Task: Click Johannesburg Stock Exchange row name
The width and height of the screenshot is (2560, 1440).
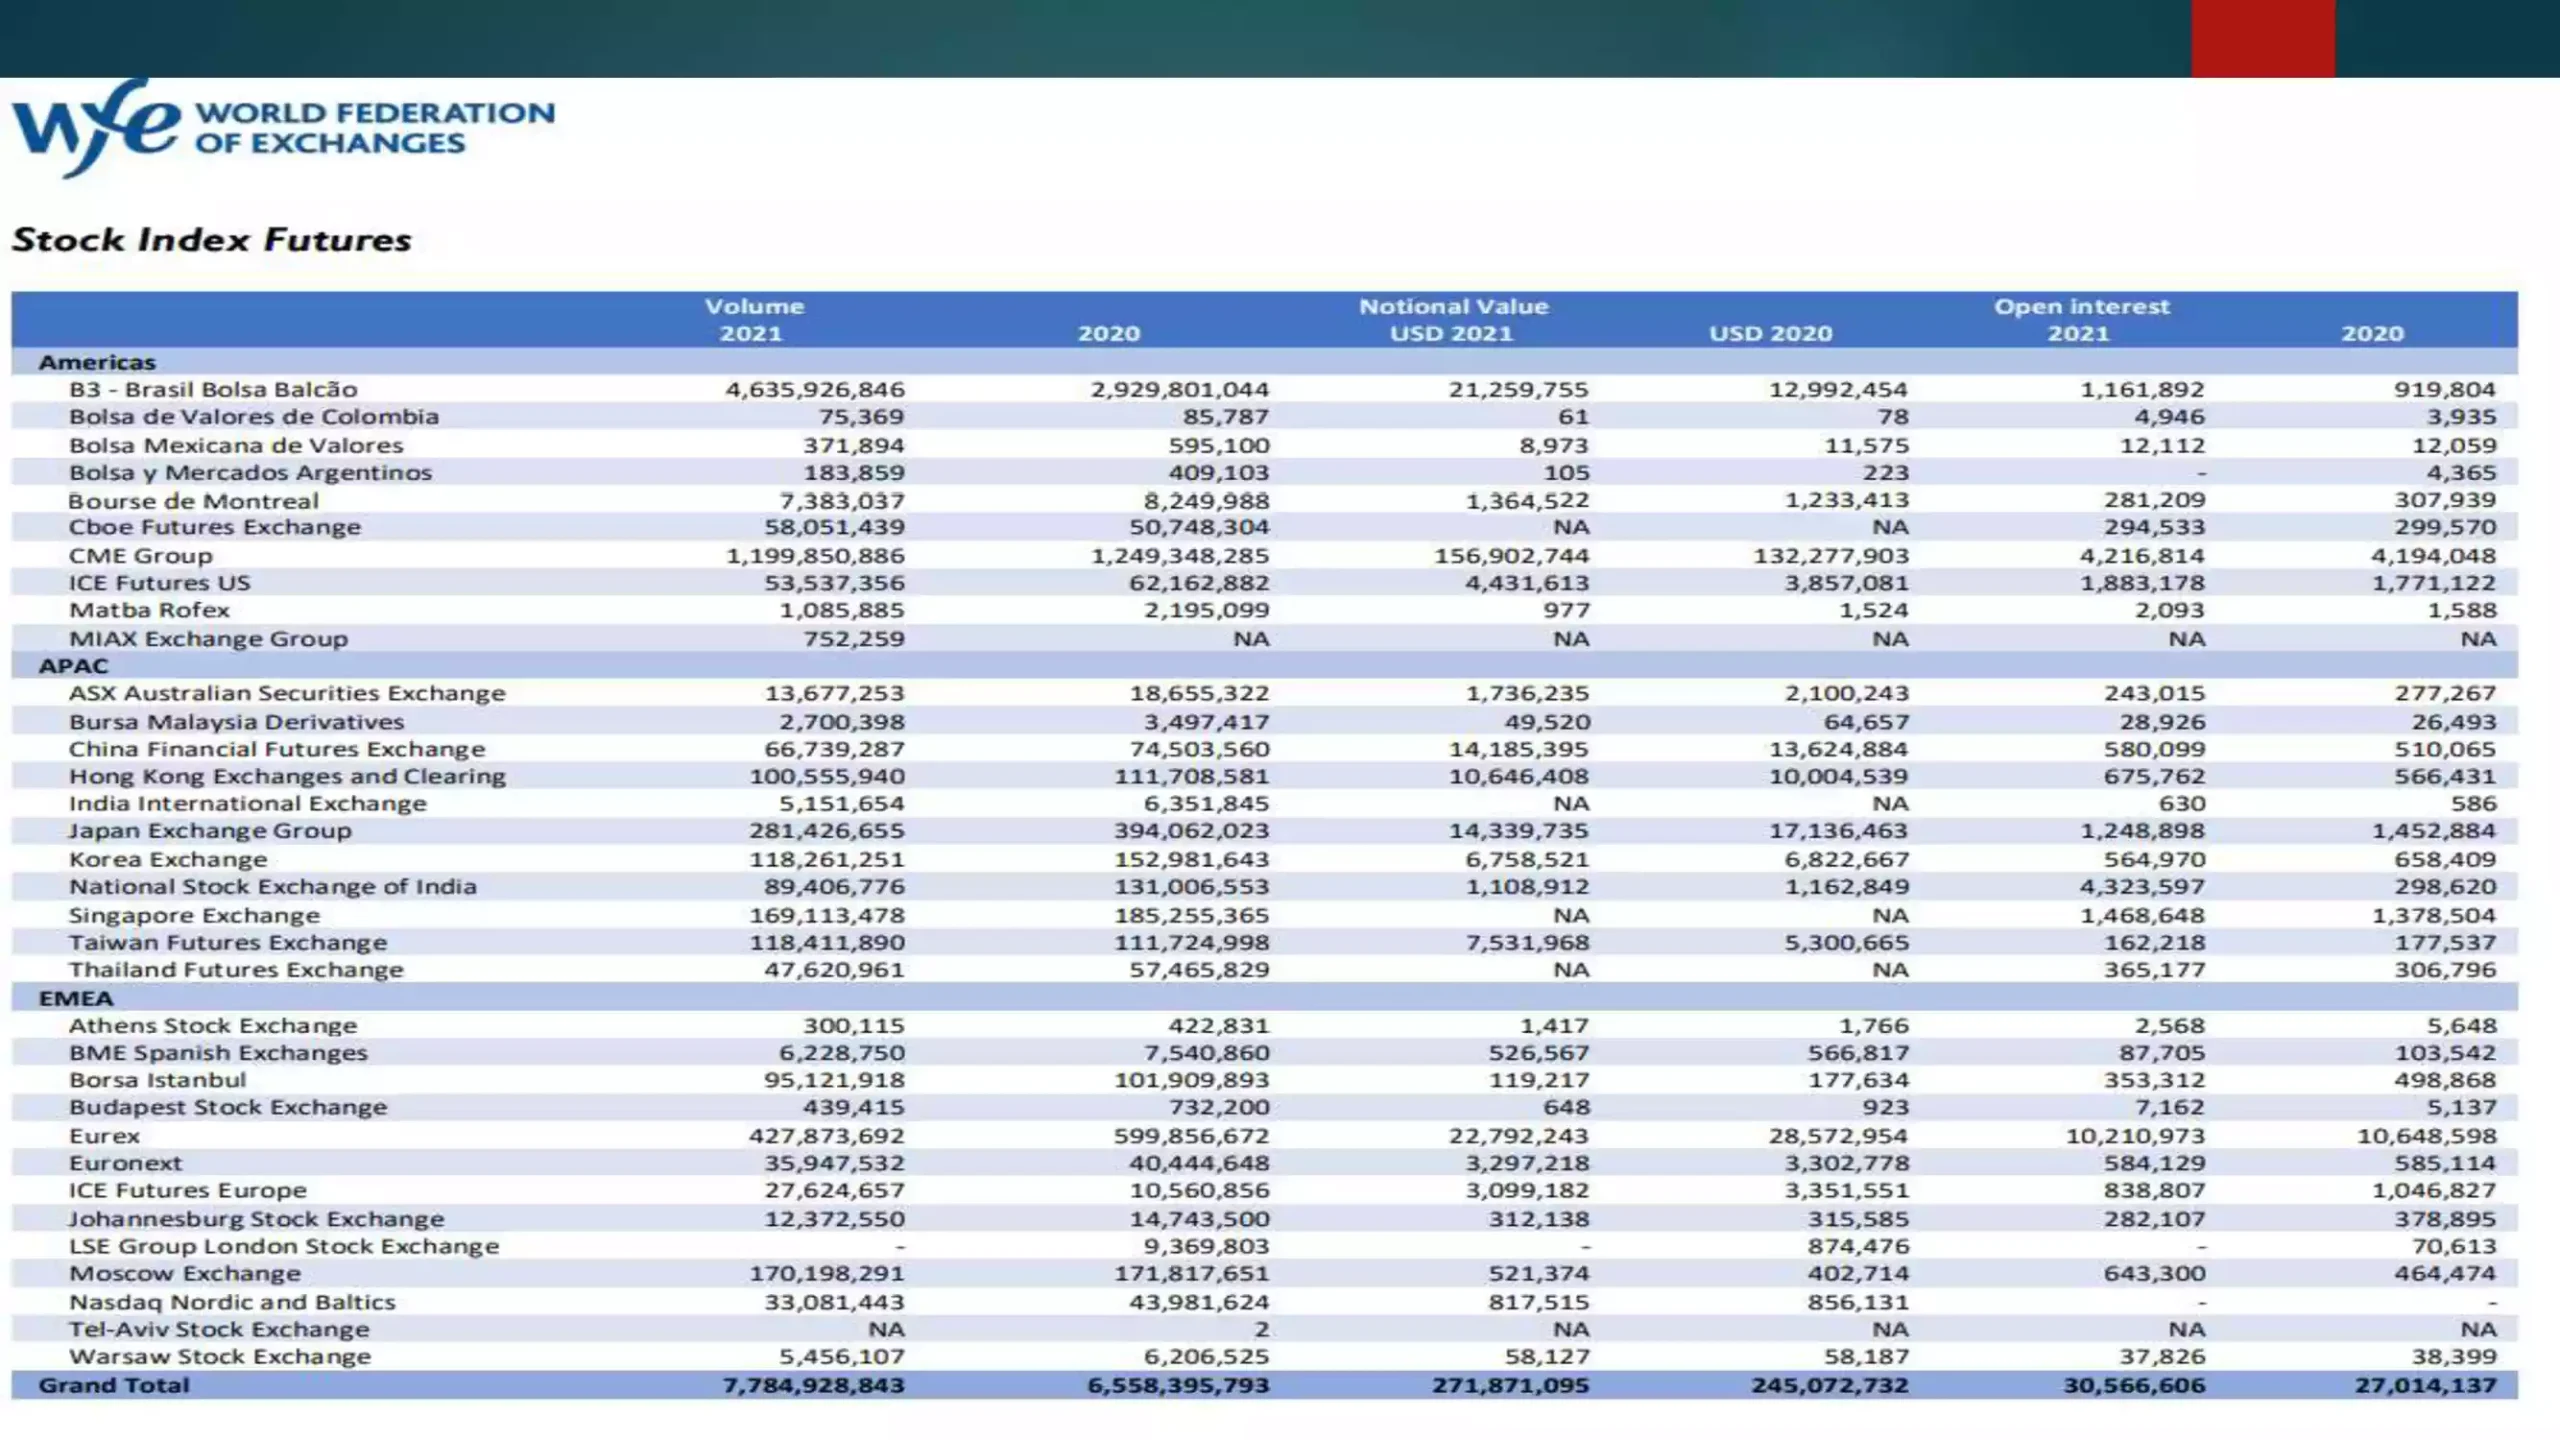Action: (x=256, y=1219)
